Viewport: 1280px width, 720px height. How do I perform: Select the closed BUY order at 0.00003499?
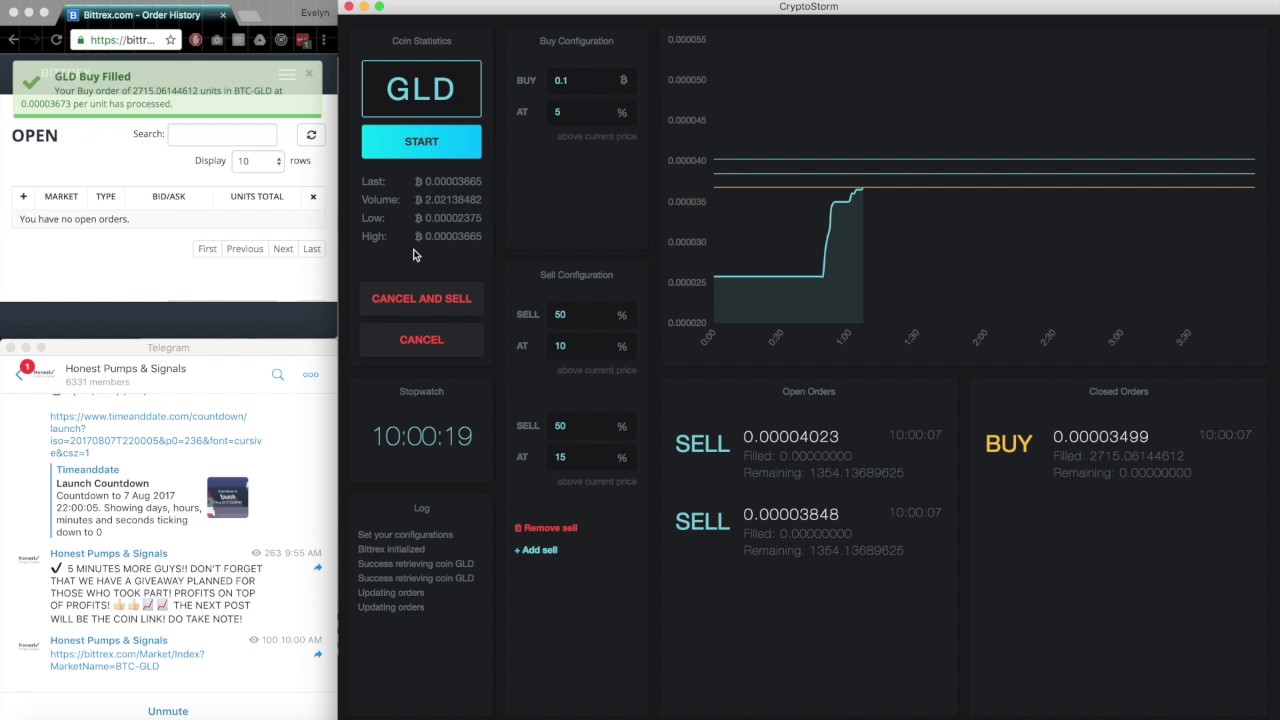point(1118,453)
